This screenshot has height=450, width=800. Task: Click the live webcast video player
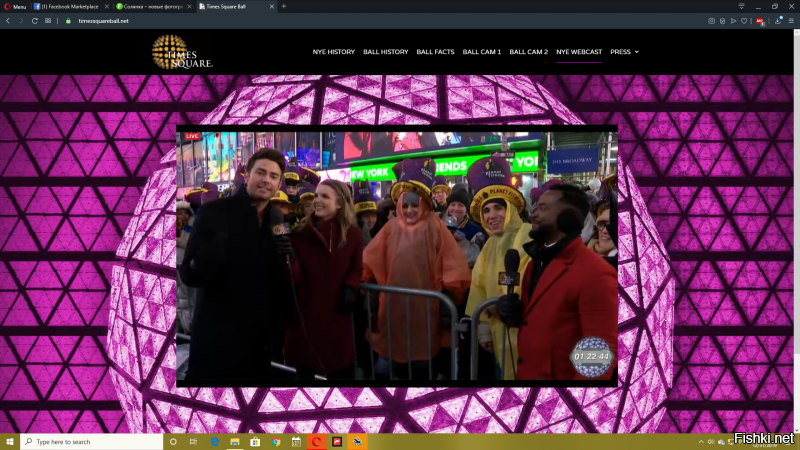point(397,256)
